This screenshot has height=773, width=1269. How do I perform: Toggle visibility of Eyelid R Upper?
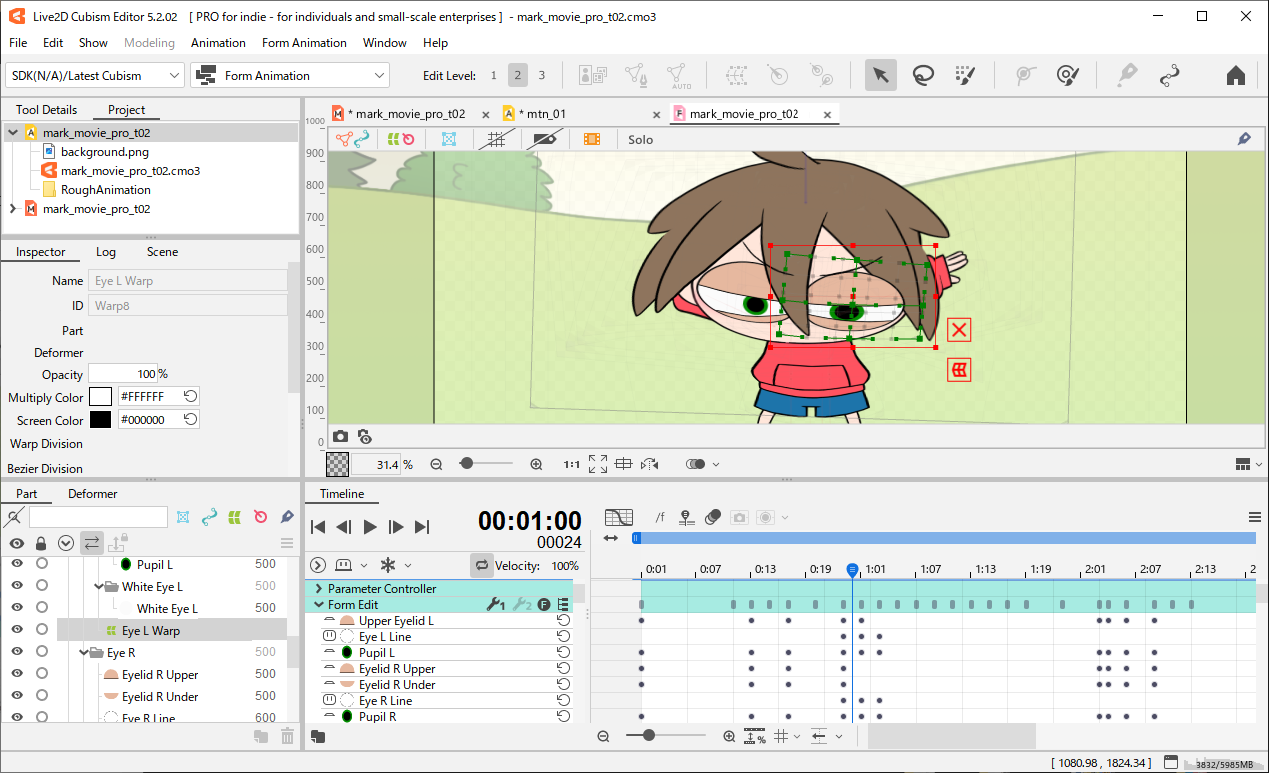pyautogui.click(x=17, y=675)
